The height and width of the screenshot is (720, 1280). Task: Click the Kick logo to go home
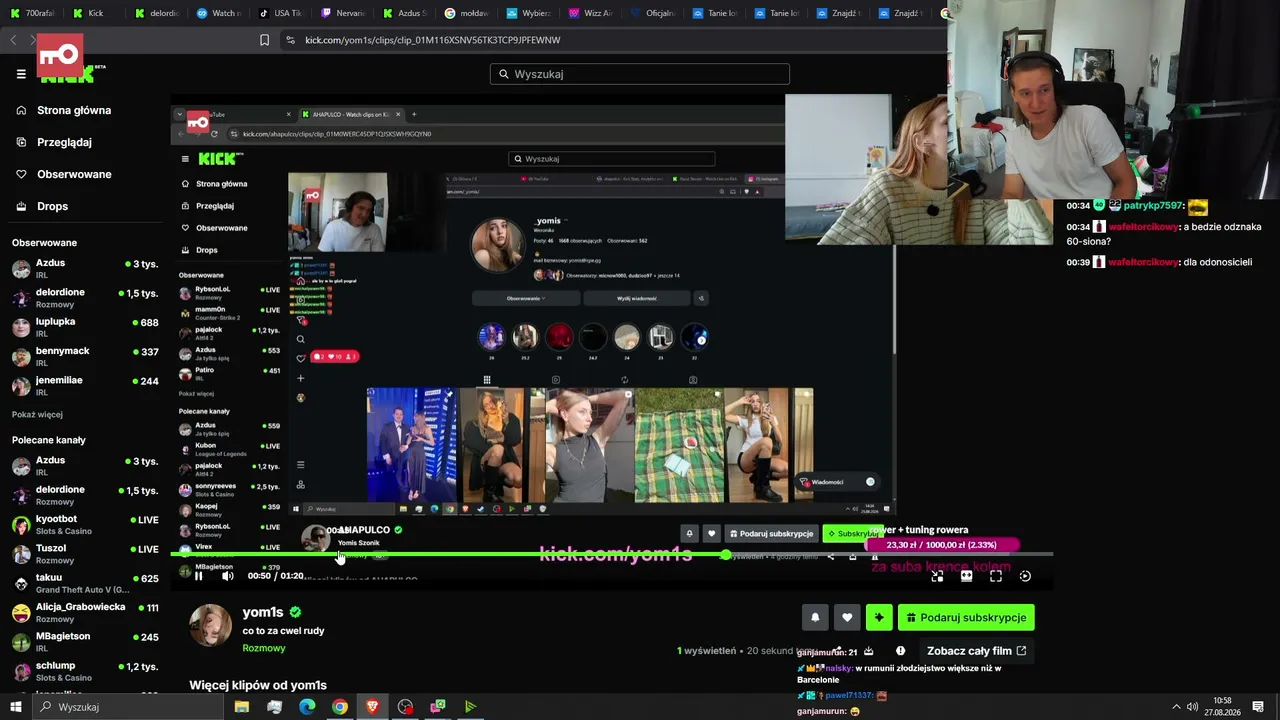pos(73,72)
